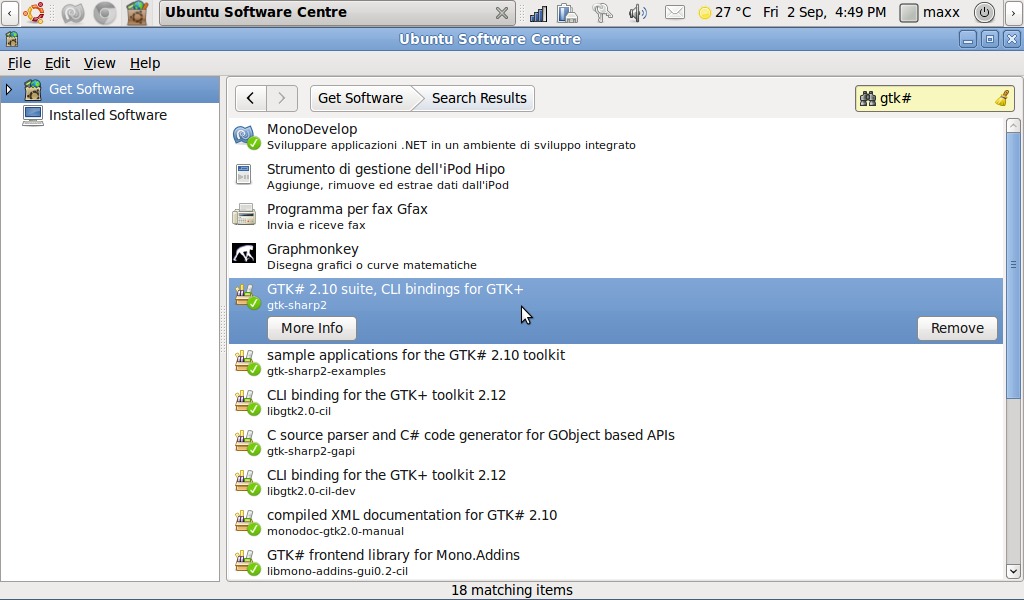Click the Chromium launcher in the panel
The height and width of the screenshot is (600, 1024).
pyautogui.click(x=104, y=12)
